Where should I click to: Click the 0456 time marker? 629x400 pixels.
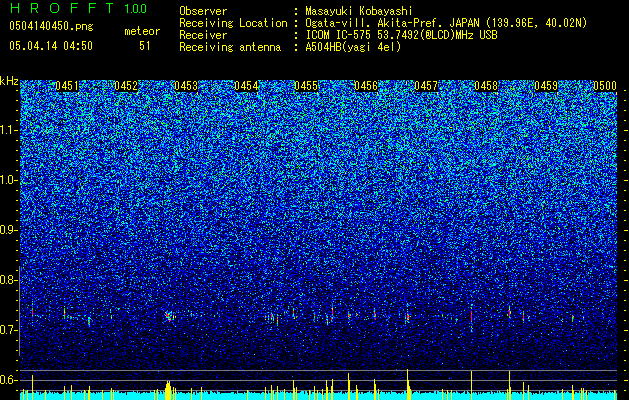click(366, 86)
